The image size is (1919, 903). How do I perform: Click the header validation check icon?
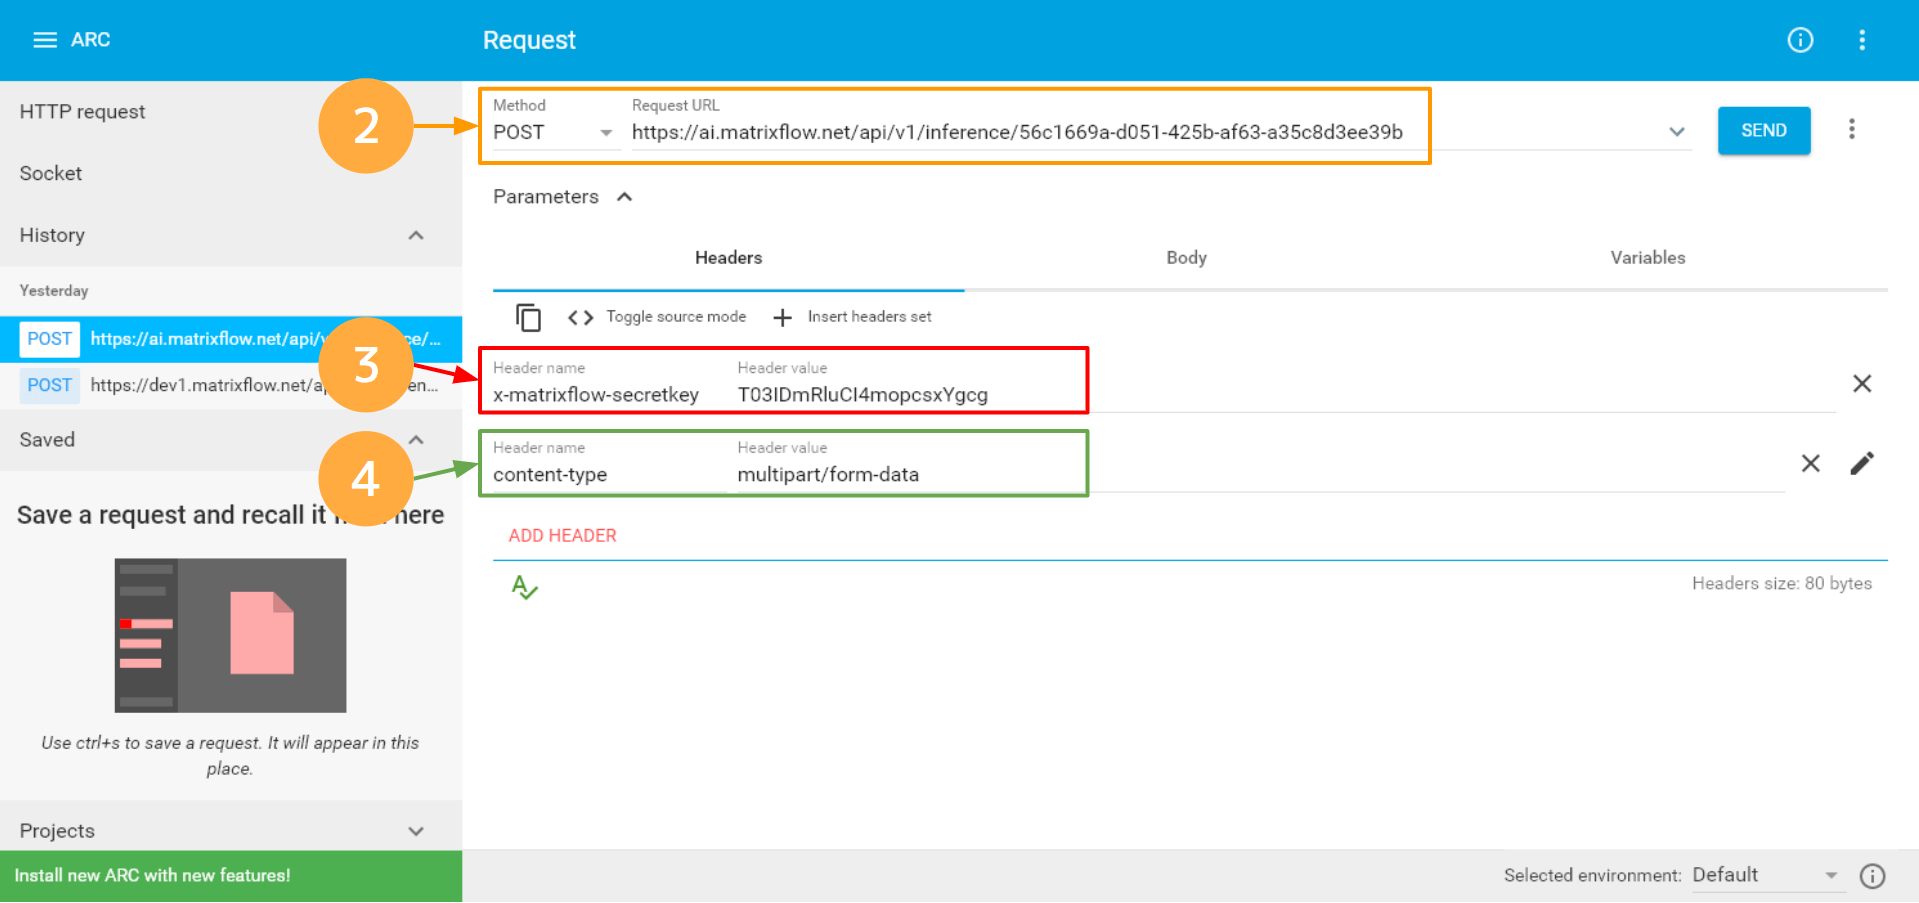[524, 587]
